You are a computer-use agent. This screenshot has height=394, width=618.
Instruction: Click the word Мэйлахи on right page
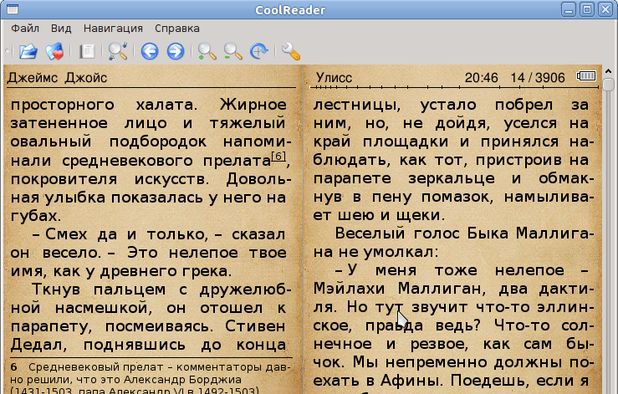click(x=349, y=289)
